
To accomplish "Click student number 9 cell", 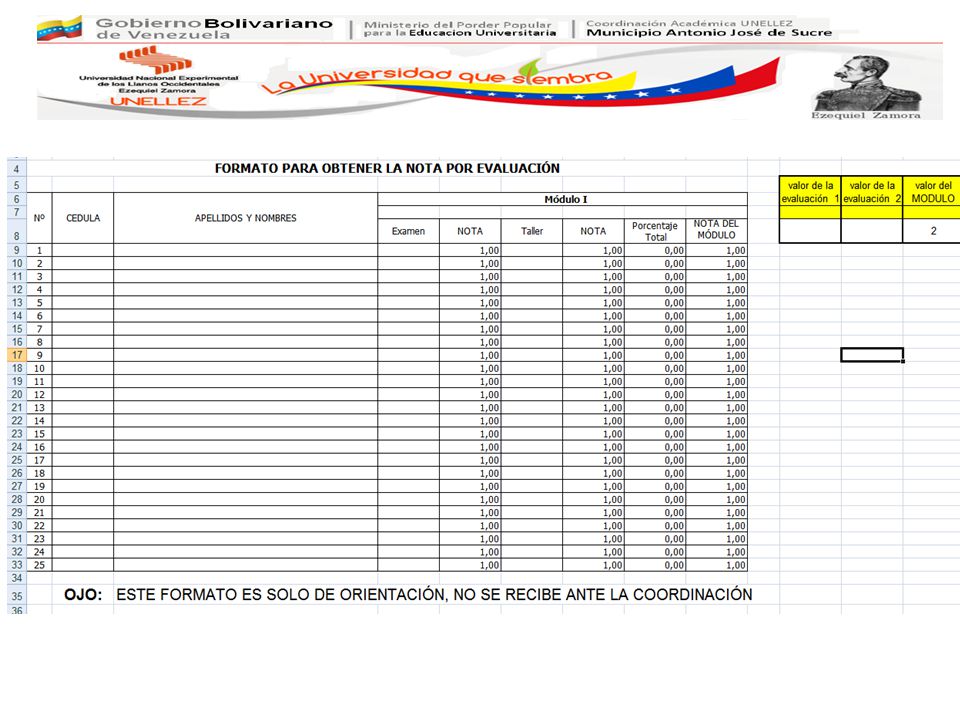I will pyautogui.click(x=39, y=355).
